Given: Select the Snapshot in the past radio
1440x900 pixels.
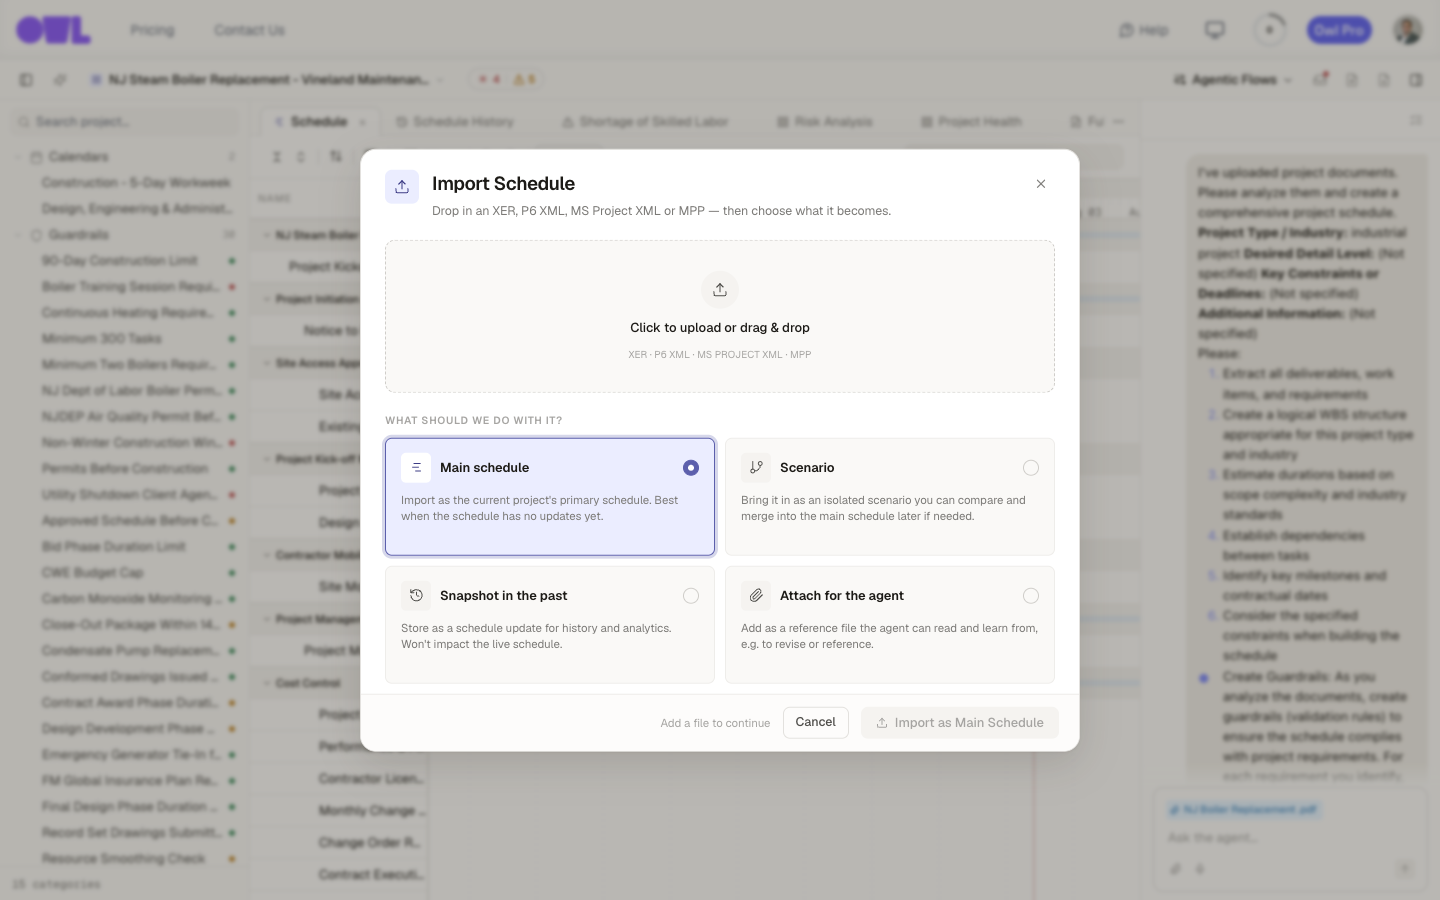Looking at the screenshot, I should point(691,596).
